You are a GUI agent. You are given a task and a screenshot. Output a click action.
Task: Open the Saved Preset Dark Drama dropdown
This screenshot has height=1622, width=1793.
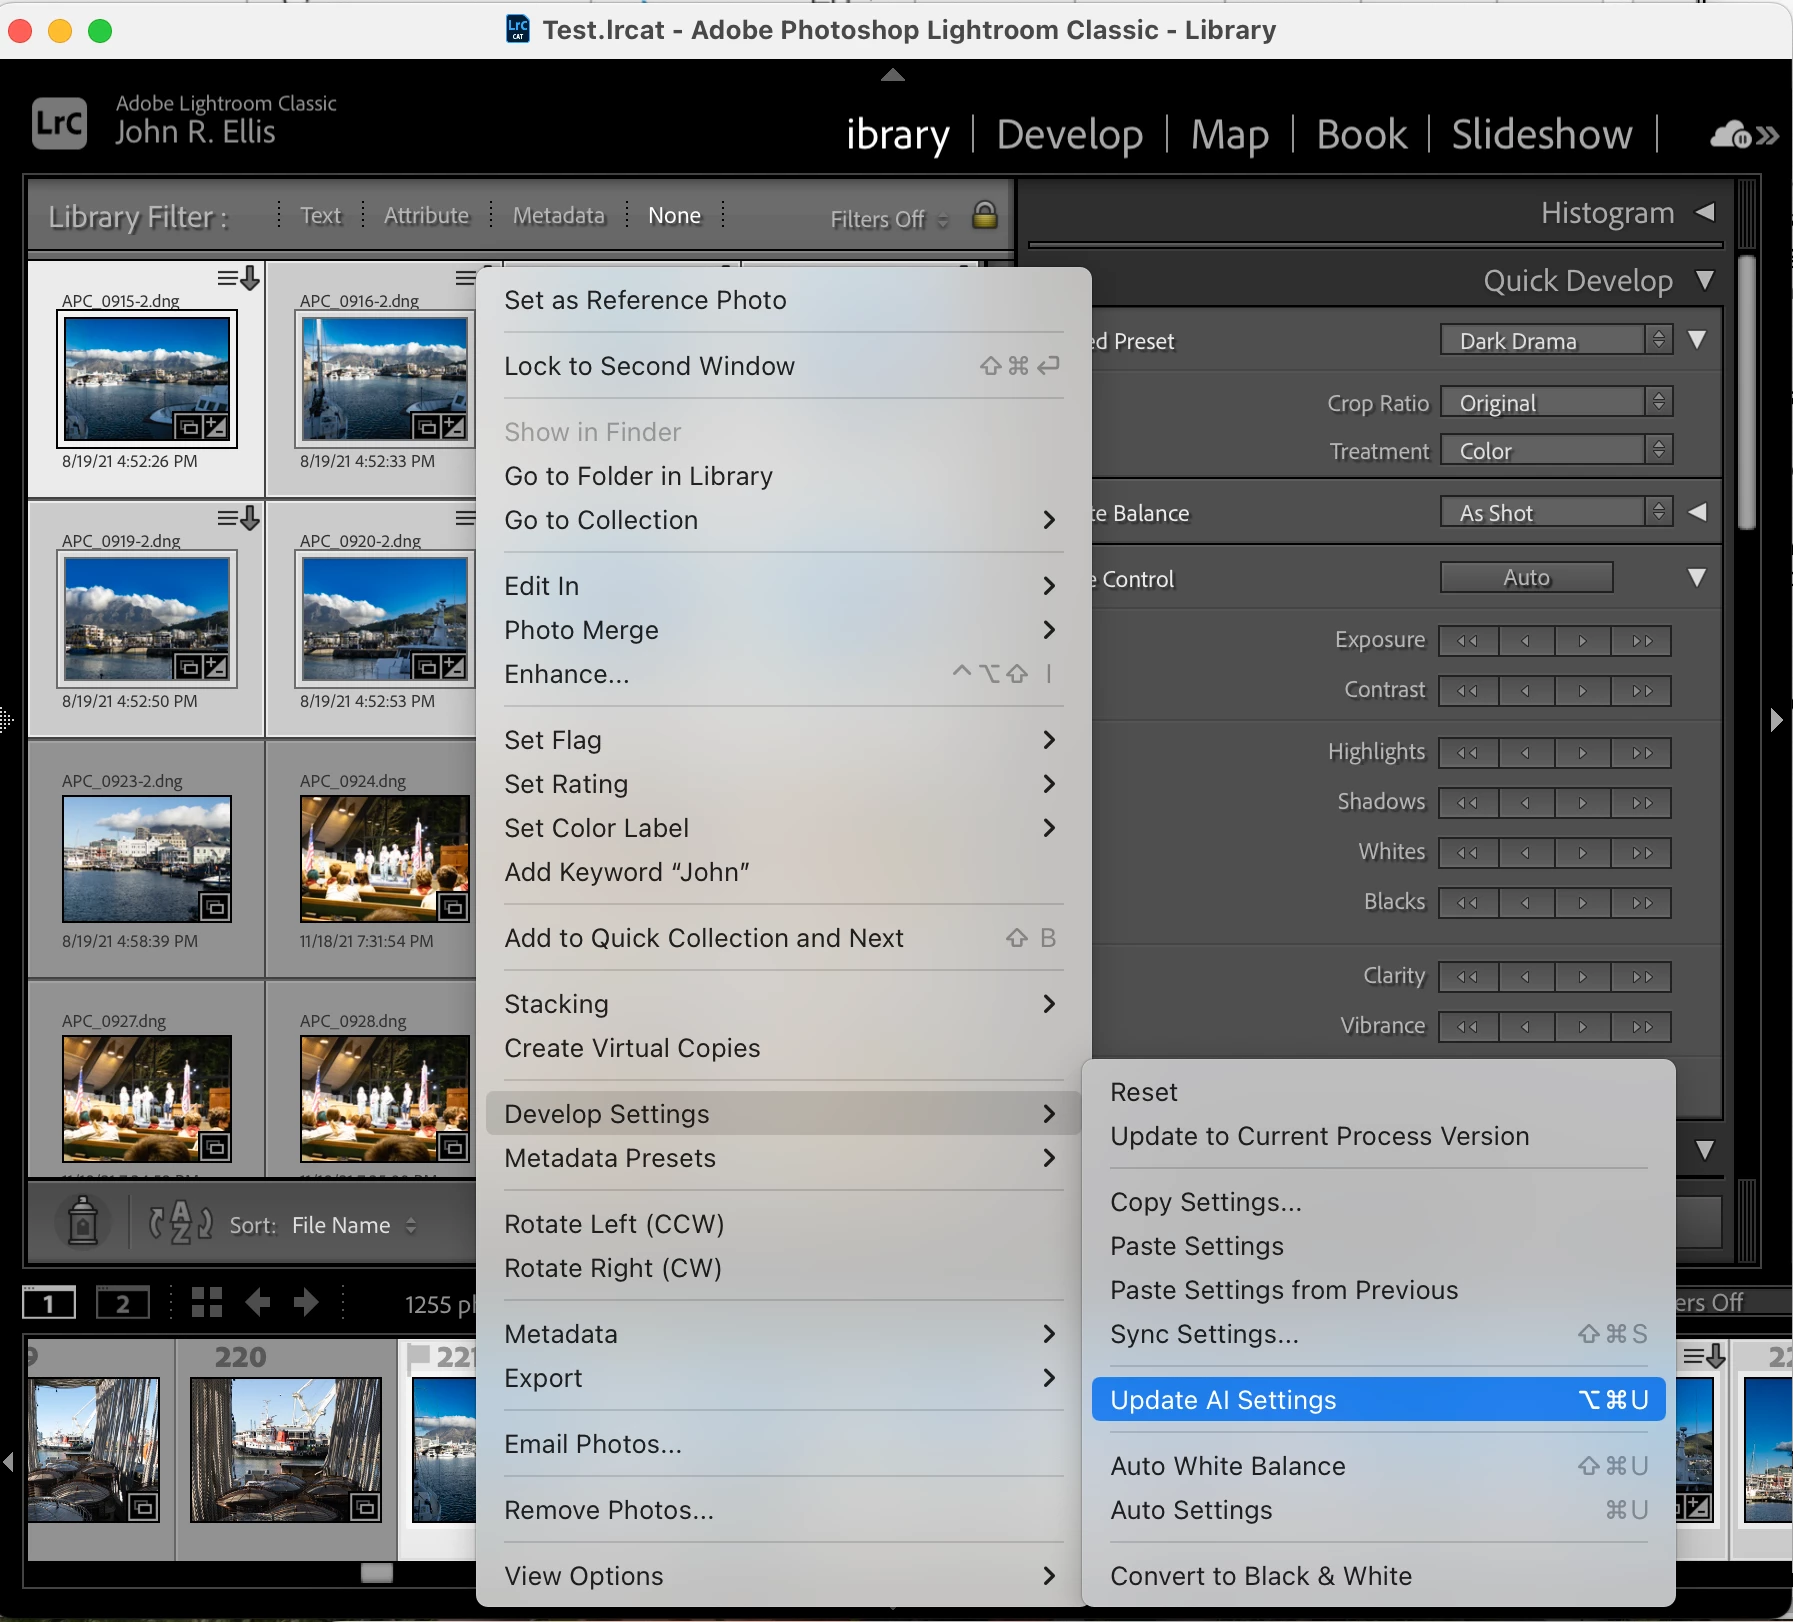pos(1556,340)
